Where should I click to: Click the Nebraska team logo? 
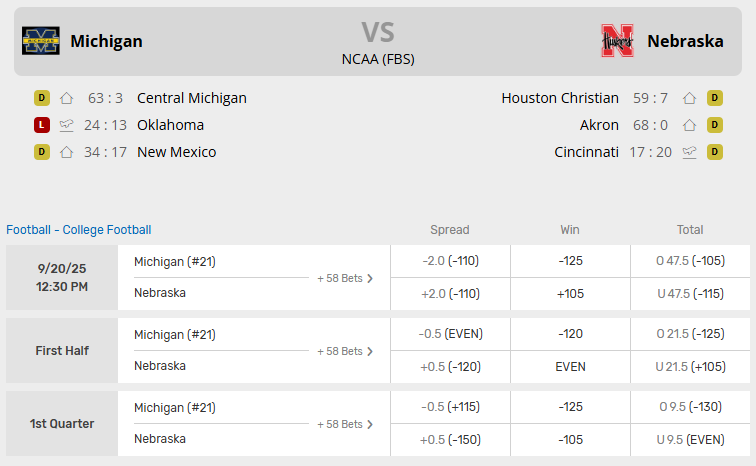tap(617, 41)
